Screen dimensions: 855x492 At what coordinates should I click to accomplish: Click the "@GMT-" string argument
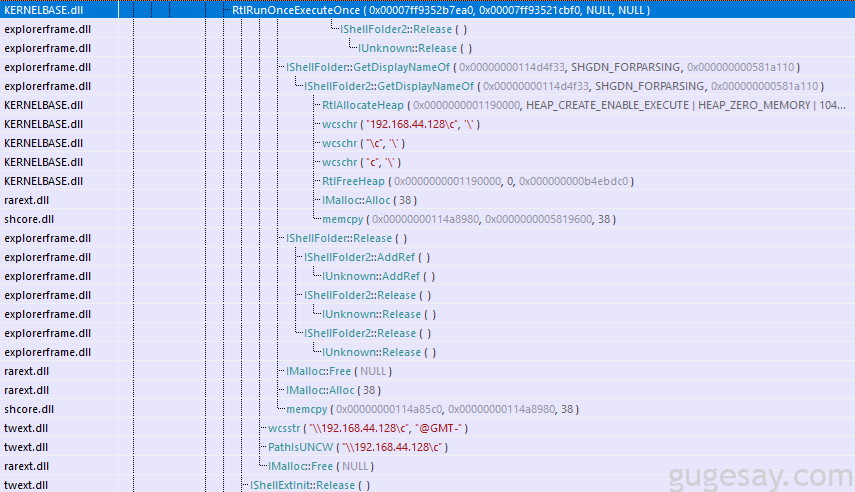point(438,428)
